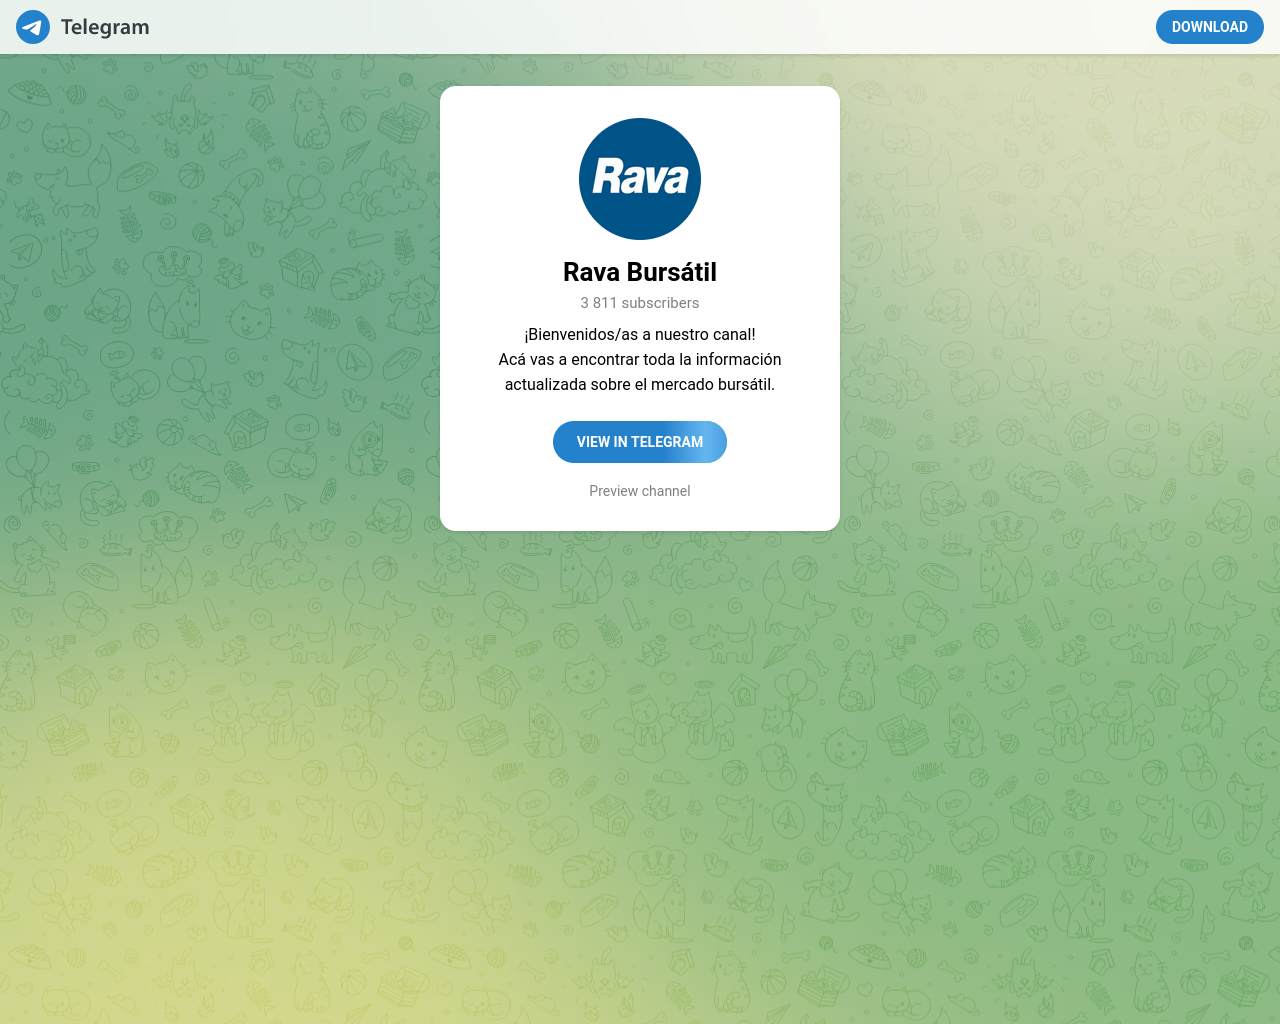Open the Rava channel avatar
The width and height of the screenshot is (1280, 1024).
pyautogui.click(x=640, y=179)
